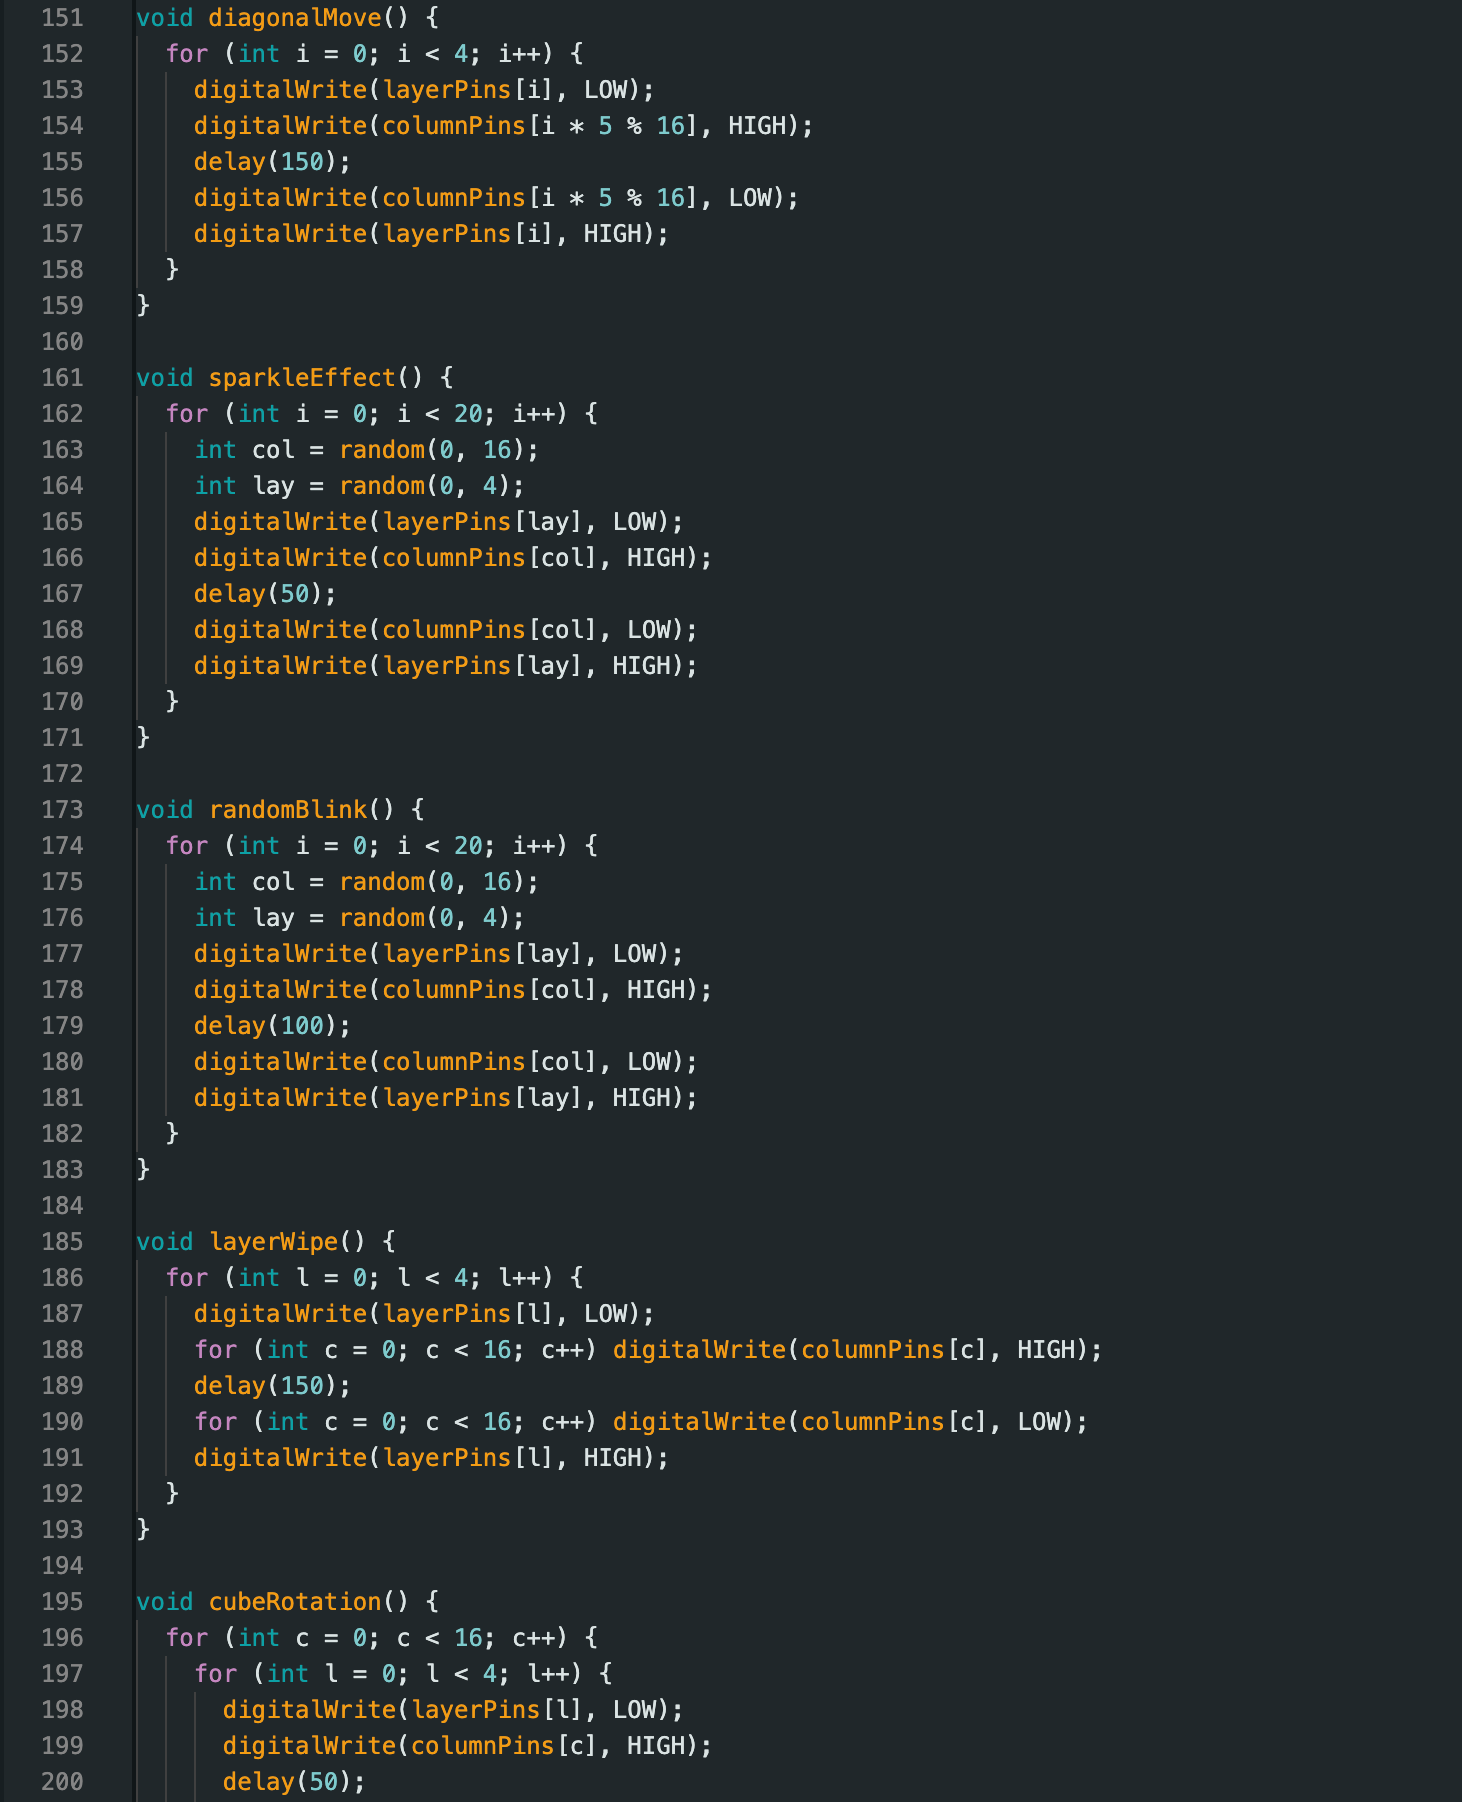The height and width of the screenshot is (1802, 1462).
Task: Click the nested for keyword on line 197
Action: click(216, 1674)
